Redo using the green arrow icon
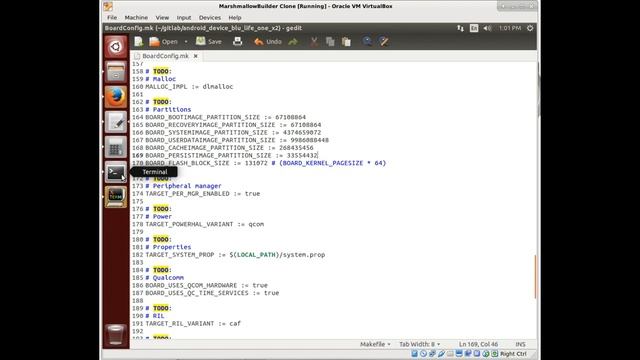640x360 pixels. point(293,42)
